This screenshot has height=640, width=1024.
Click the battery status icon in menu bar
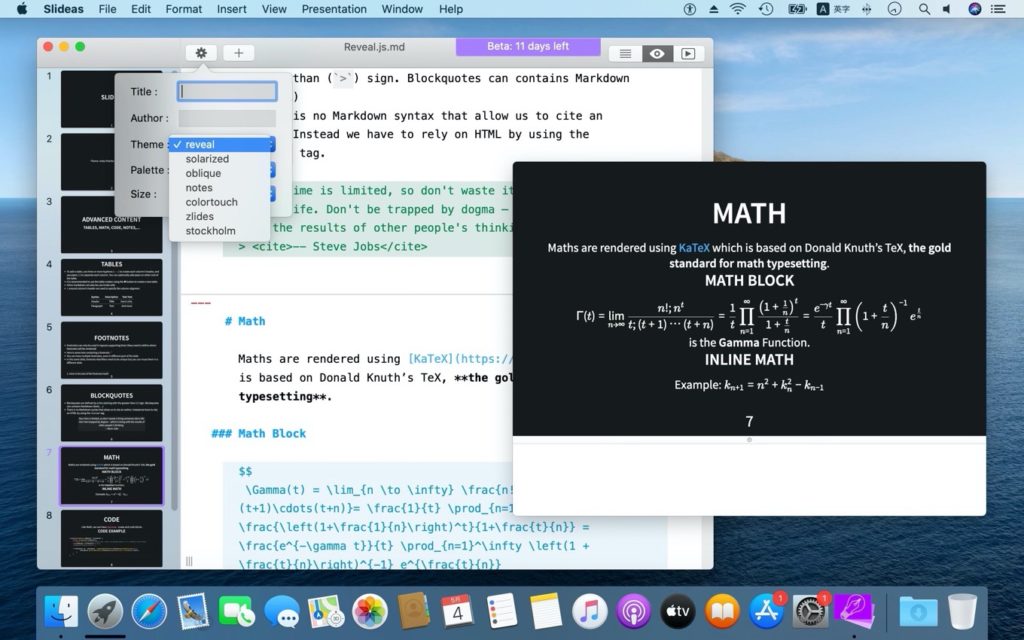[797, 9]
